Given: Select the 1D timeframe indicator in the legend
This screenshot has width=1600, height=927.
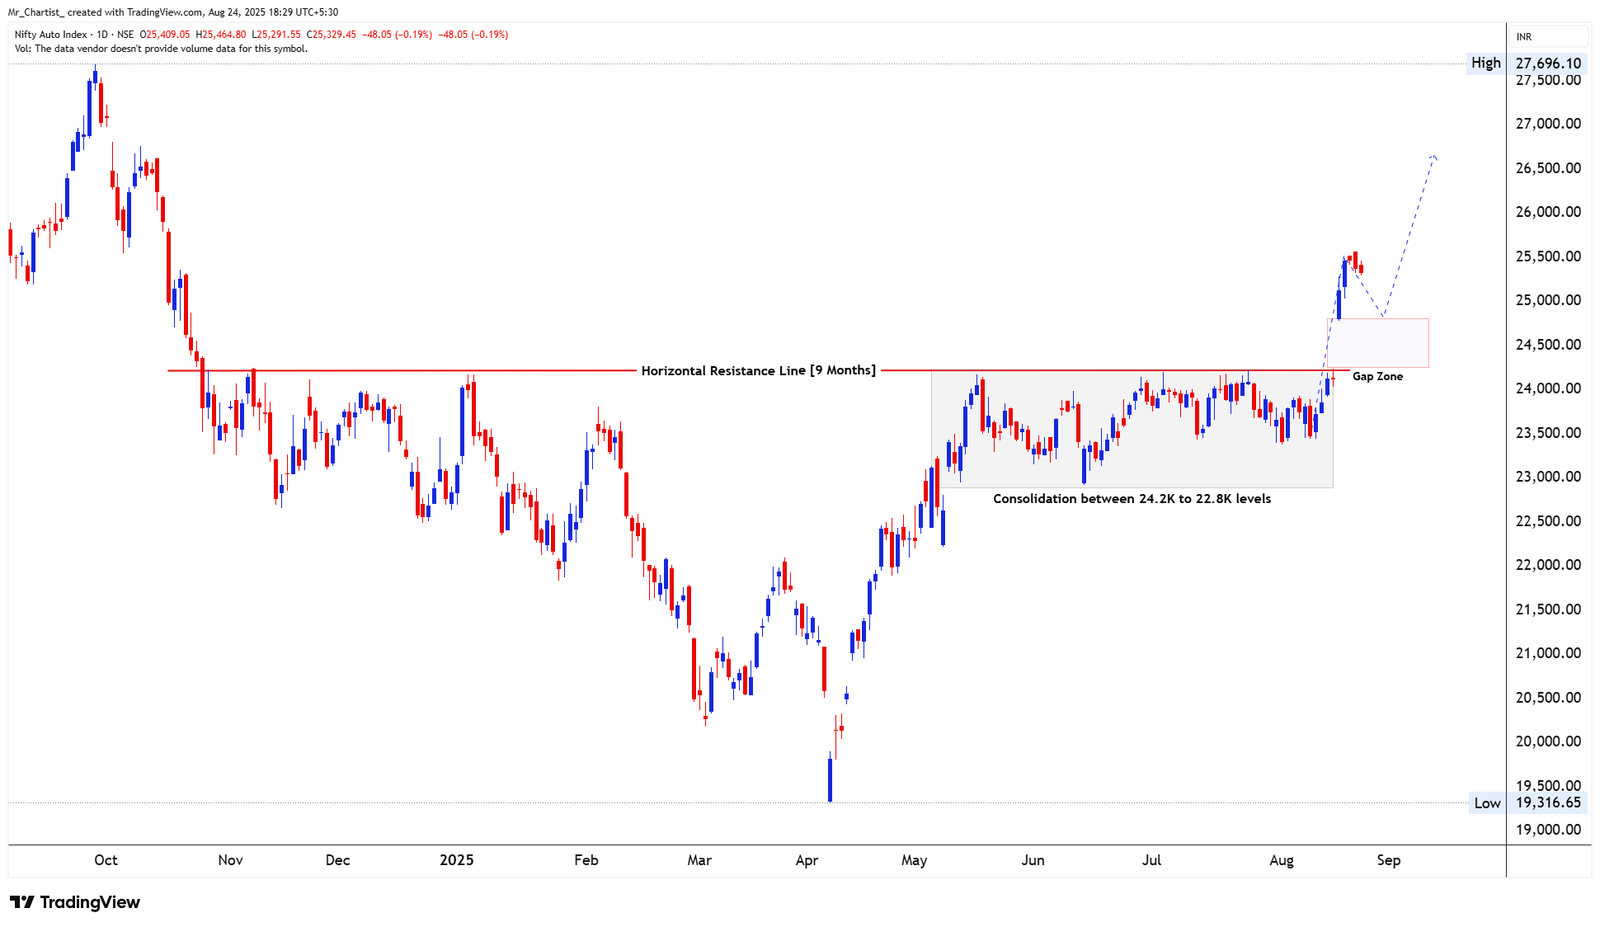Looking at the screenshot, I should coord(101,33).
